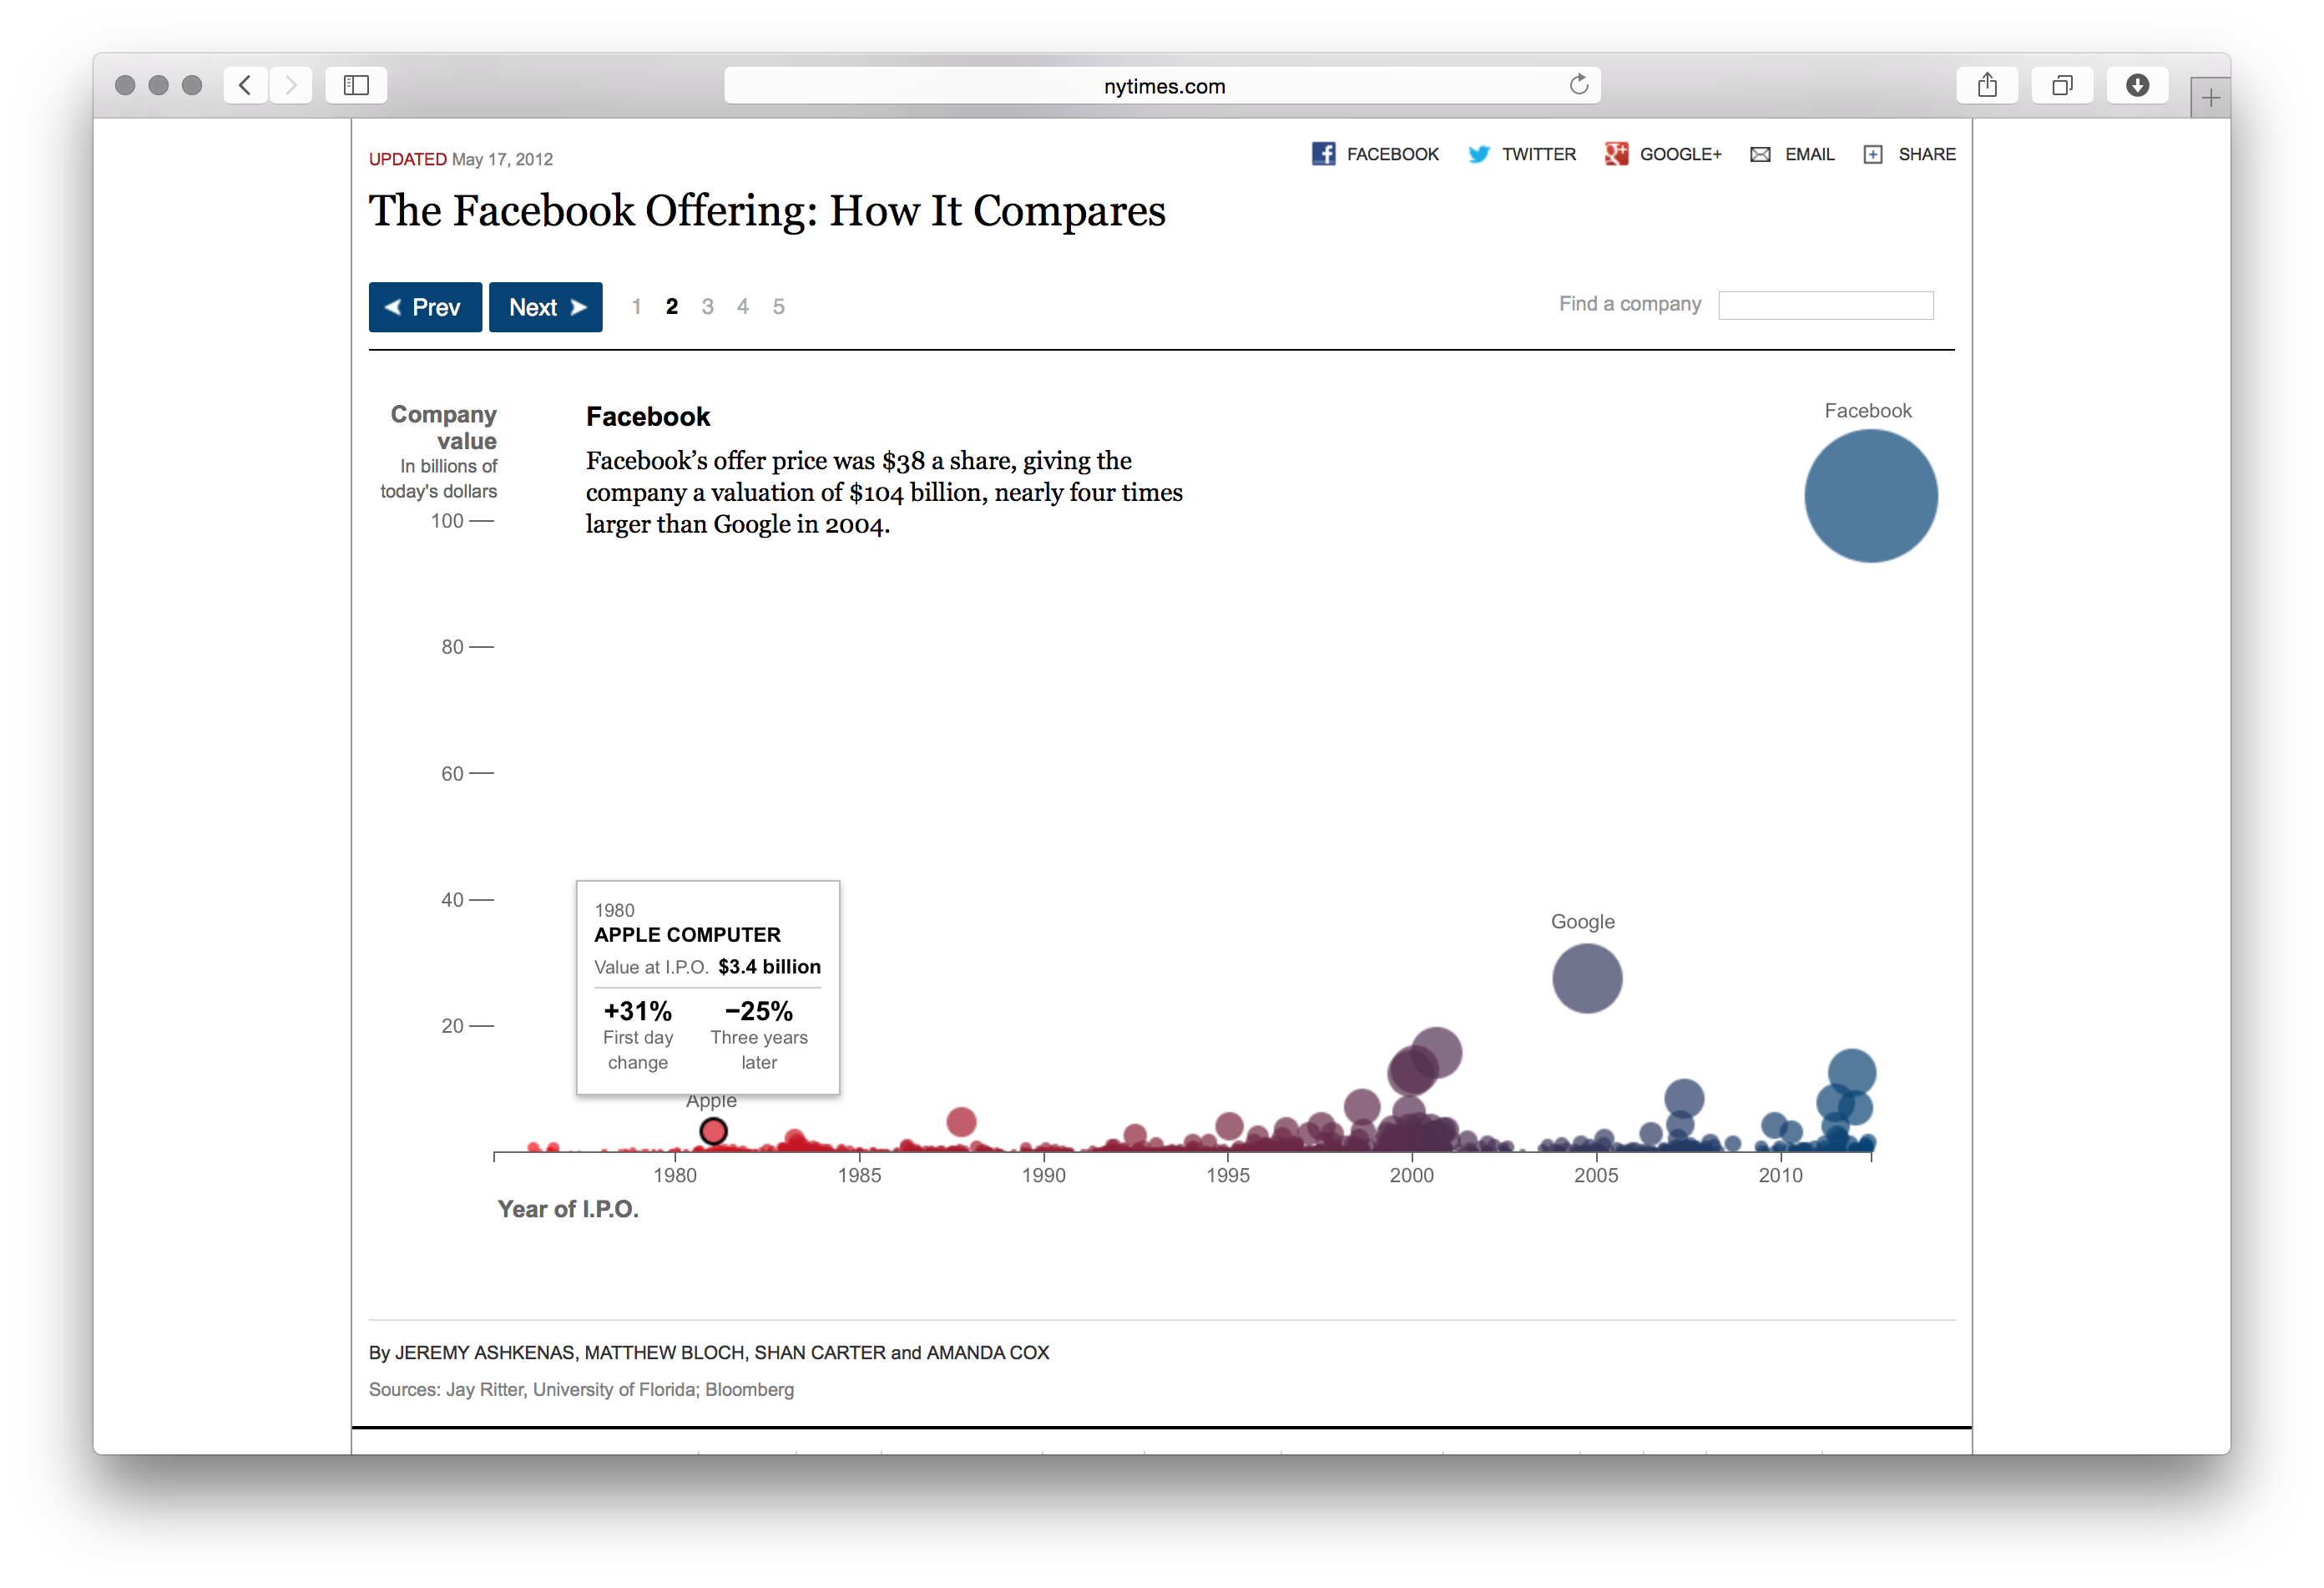Return to the previous slide with Prev

coord(425,307)
